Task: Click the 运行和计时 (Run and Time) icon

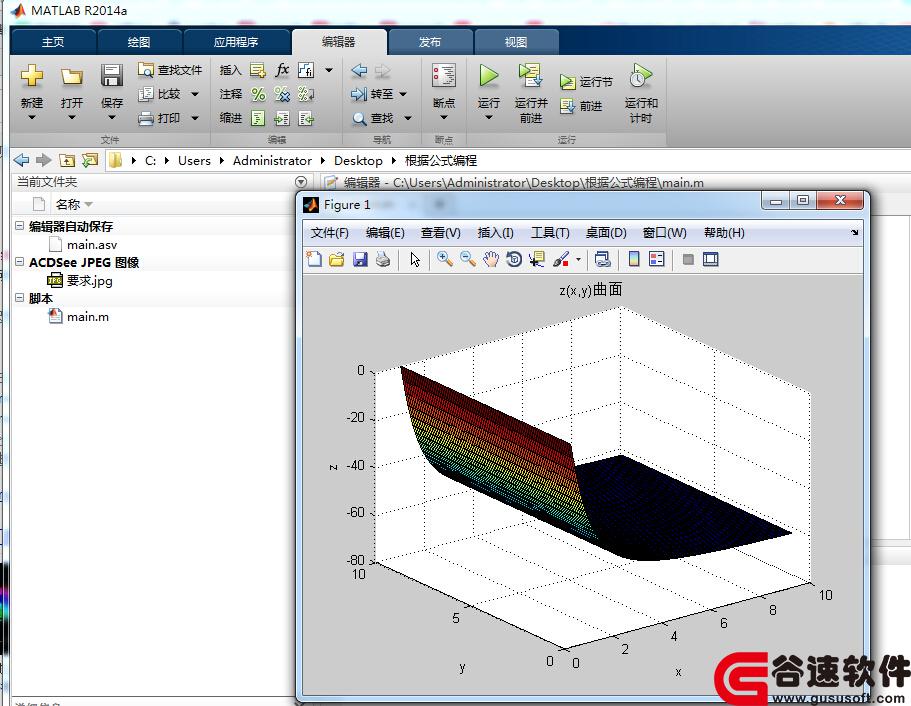Action: pyautogui.click(x=640, y=76)
